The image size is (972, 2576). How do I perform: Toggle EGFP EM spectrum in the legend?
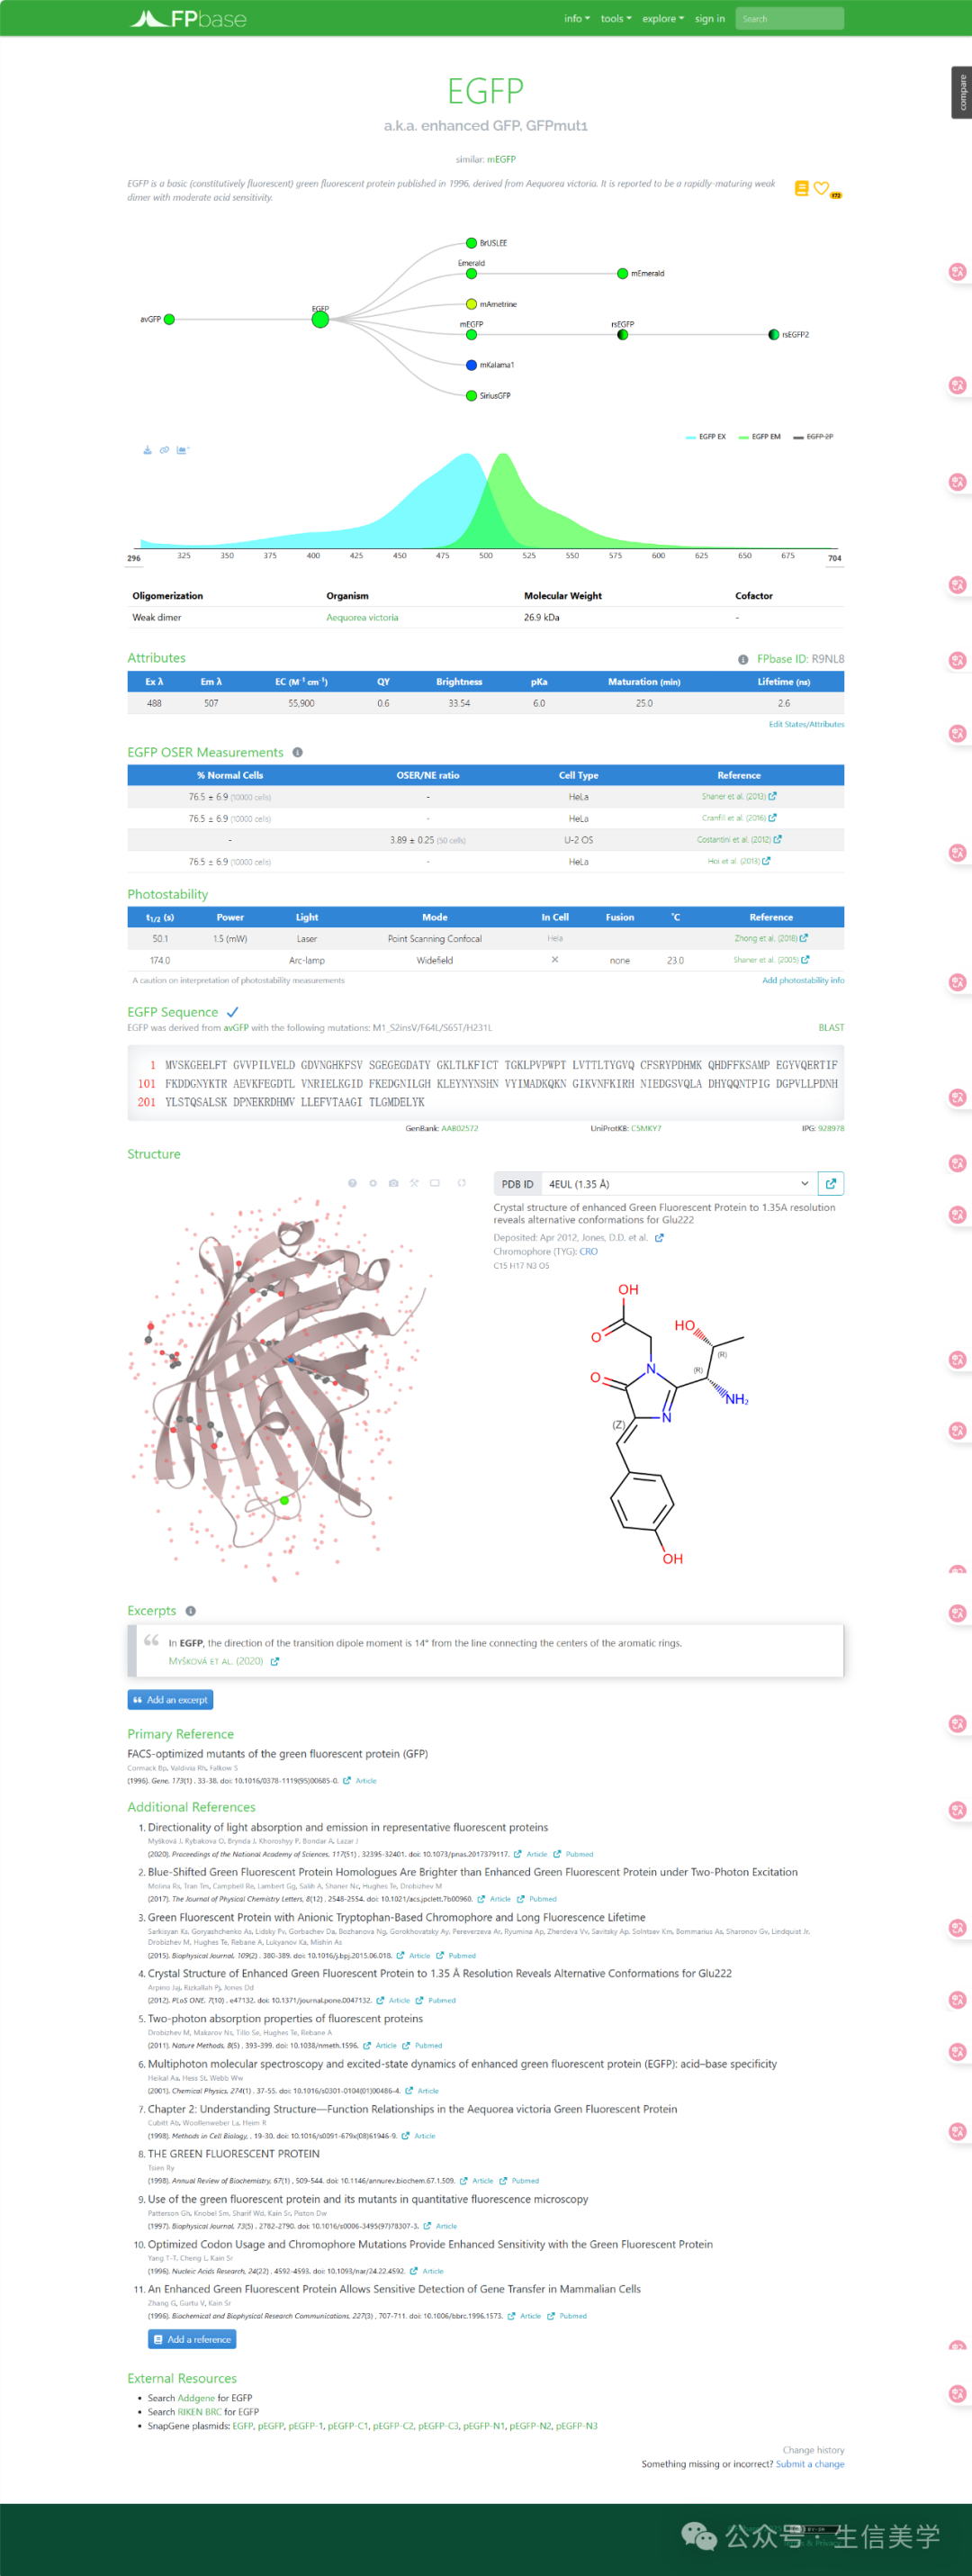point(760,437)
